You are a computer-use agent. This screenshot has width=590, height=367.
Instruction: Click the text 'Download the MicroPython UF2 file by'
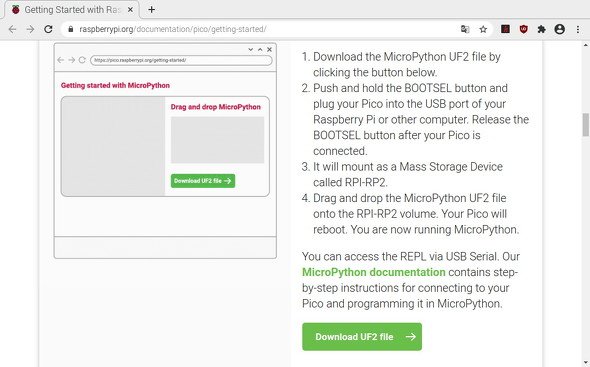pyautogui.click(x=407, y=57)
